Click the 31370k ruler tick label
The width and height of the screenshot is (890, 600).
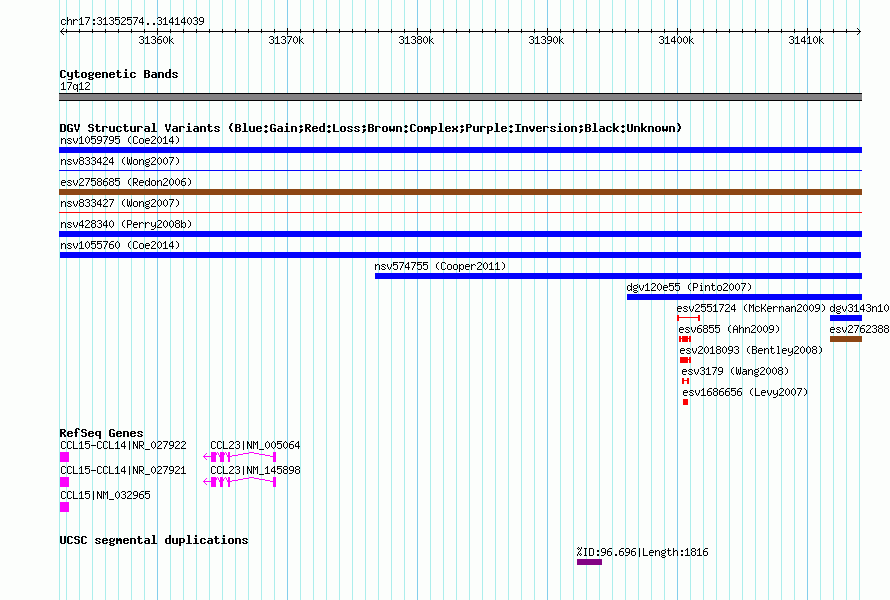coord(286,40)
